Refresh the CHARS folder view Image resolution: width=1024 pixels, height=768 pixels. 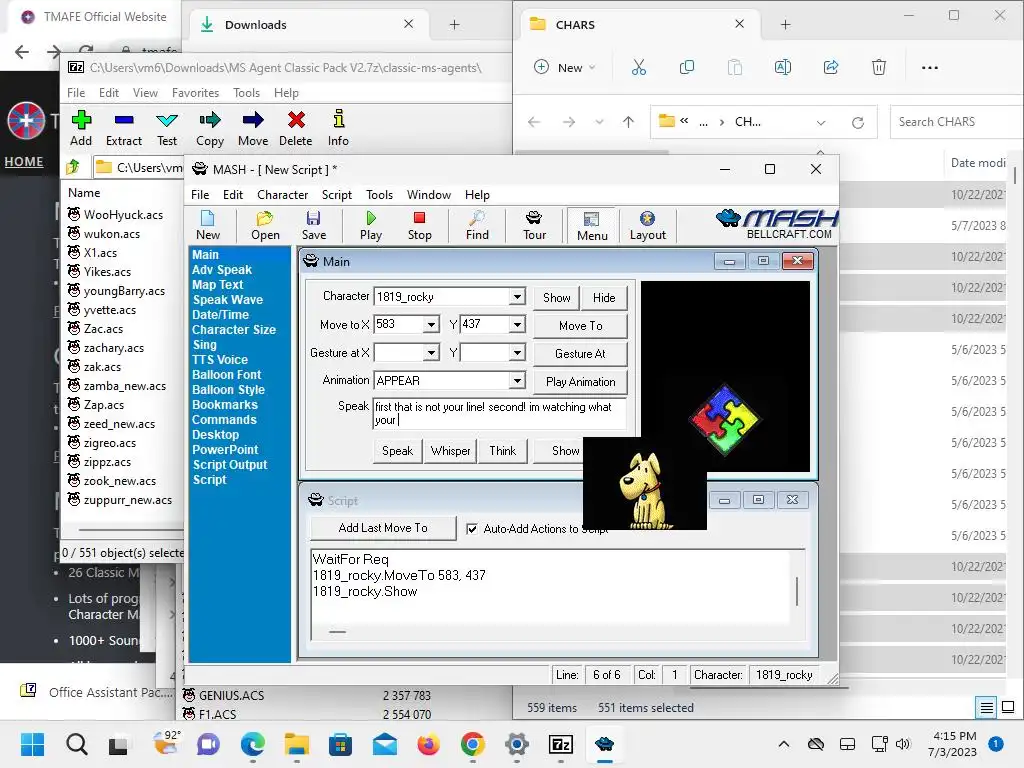pyautogui.click(x=858, y=122)
